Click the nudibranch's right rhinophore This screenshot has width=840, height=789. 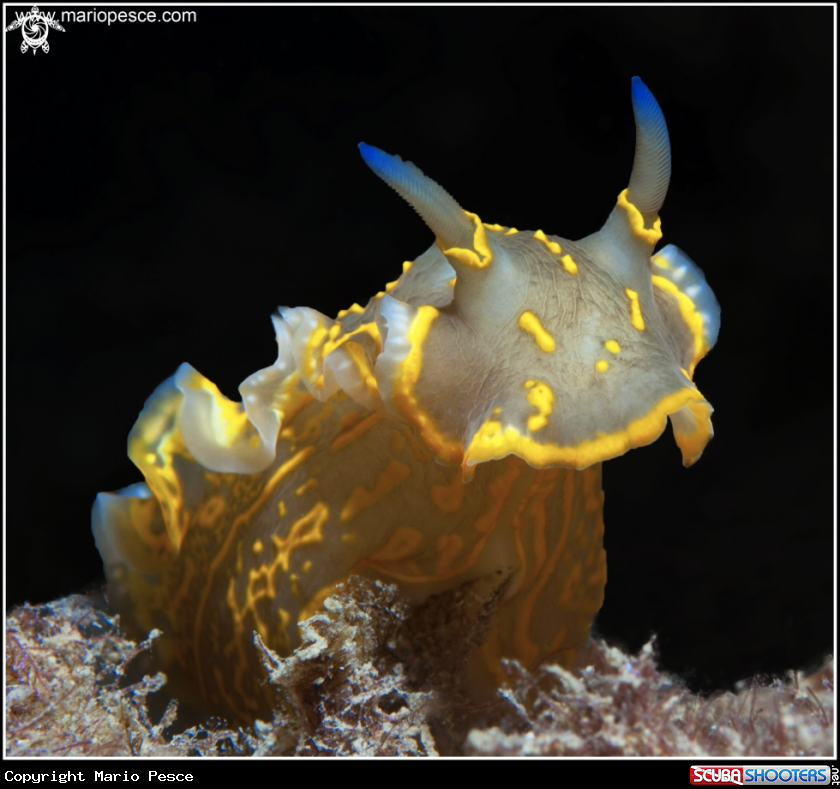pyautogui.click(x=649, y=150)
